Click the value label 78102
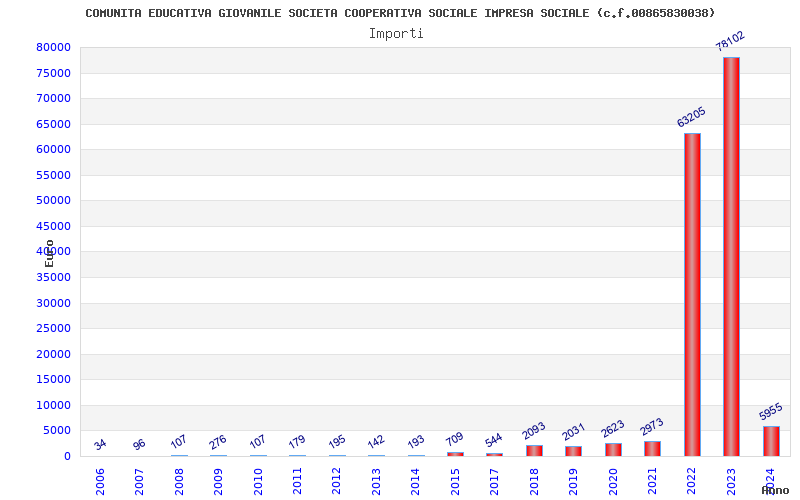This screenshot has height=500, width=800. tap(730, 41)
